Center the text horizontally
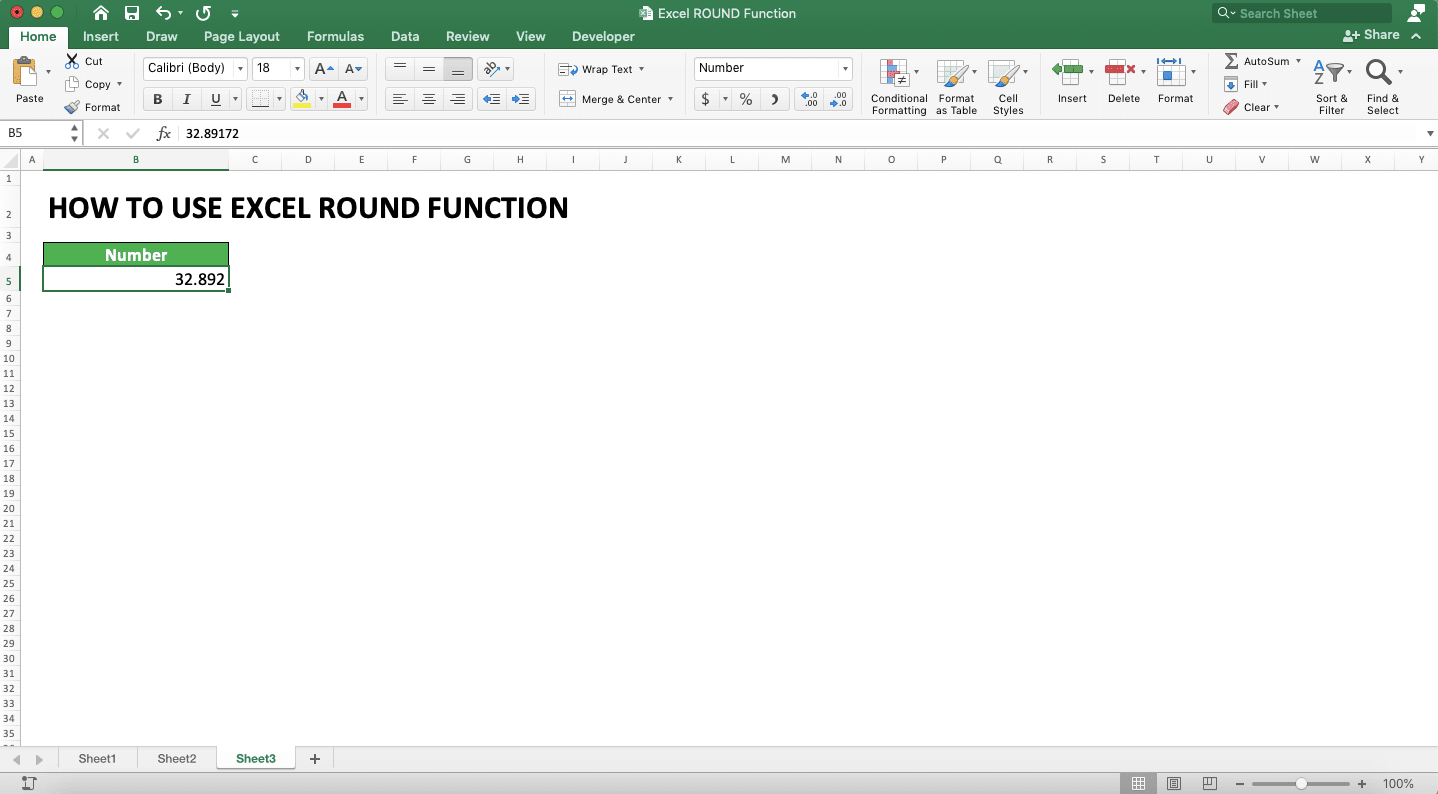This screenshot has height=794, width=1438. (x=429, y=99)
